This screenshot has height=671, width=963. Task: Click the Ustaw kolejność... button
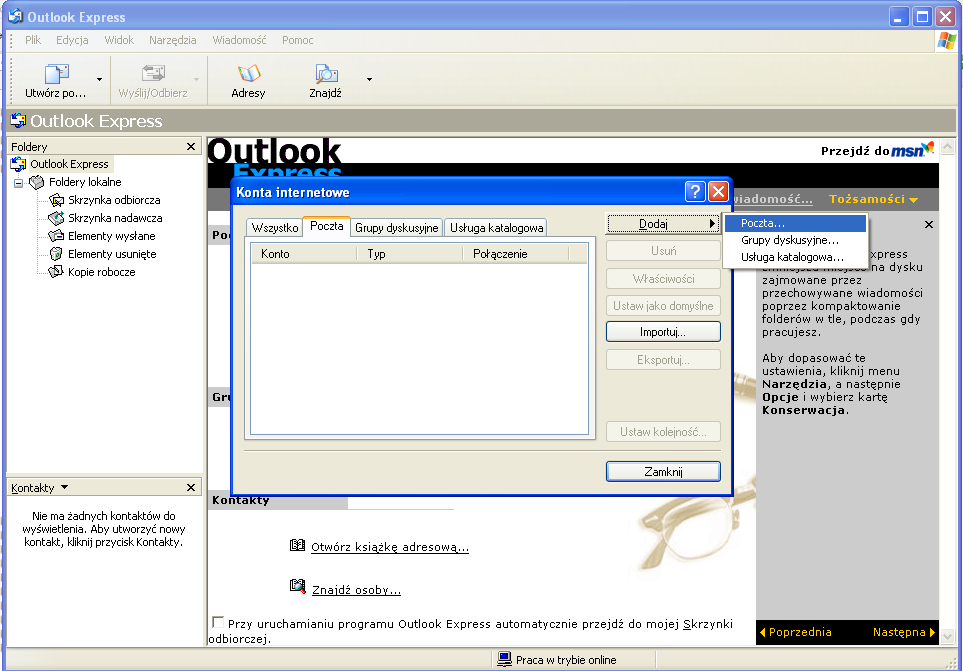(x=663, y=432)
